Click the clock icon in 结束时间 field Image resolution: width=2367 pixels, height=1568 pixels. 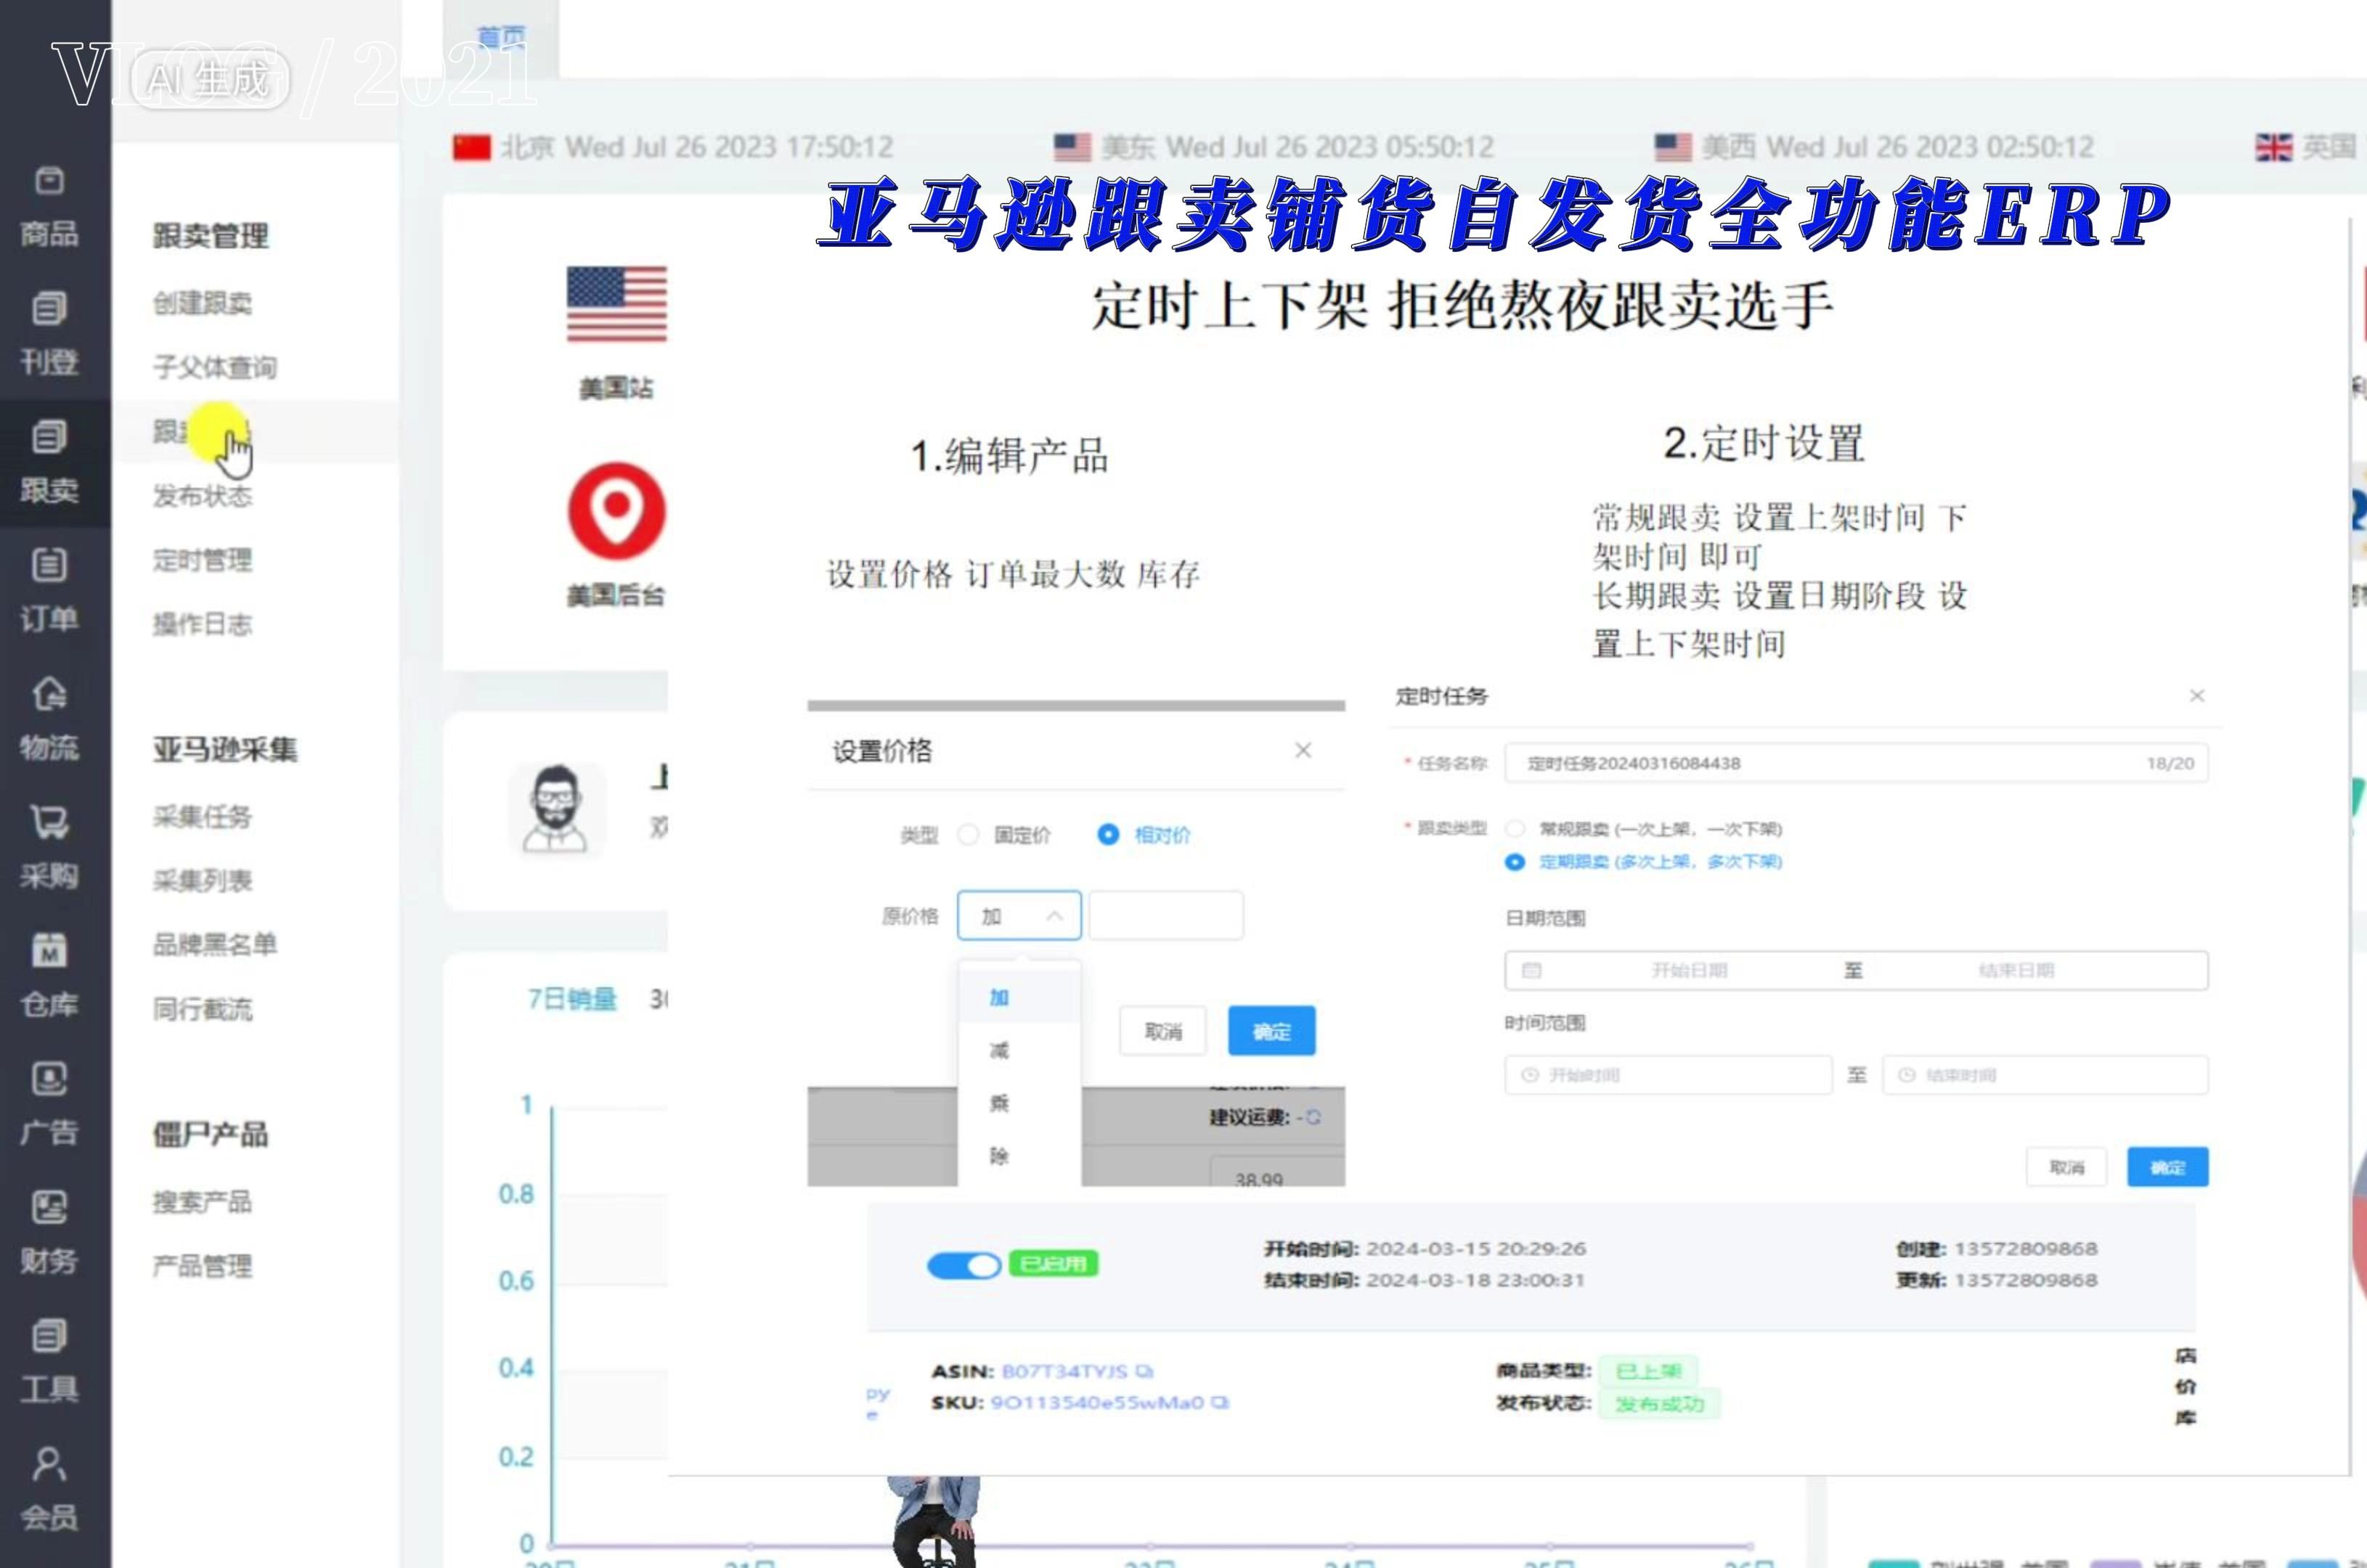point(1906,1075)
